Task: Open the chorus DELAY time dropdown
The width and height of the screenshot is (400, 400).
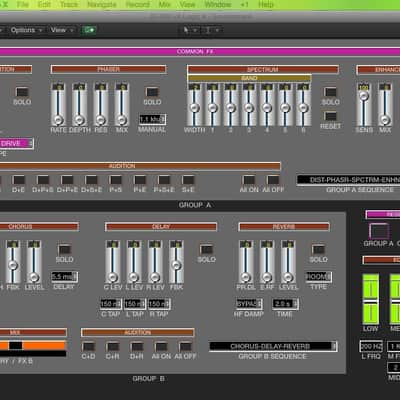Action: [x=65, y=277]
